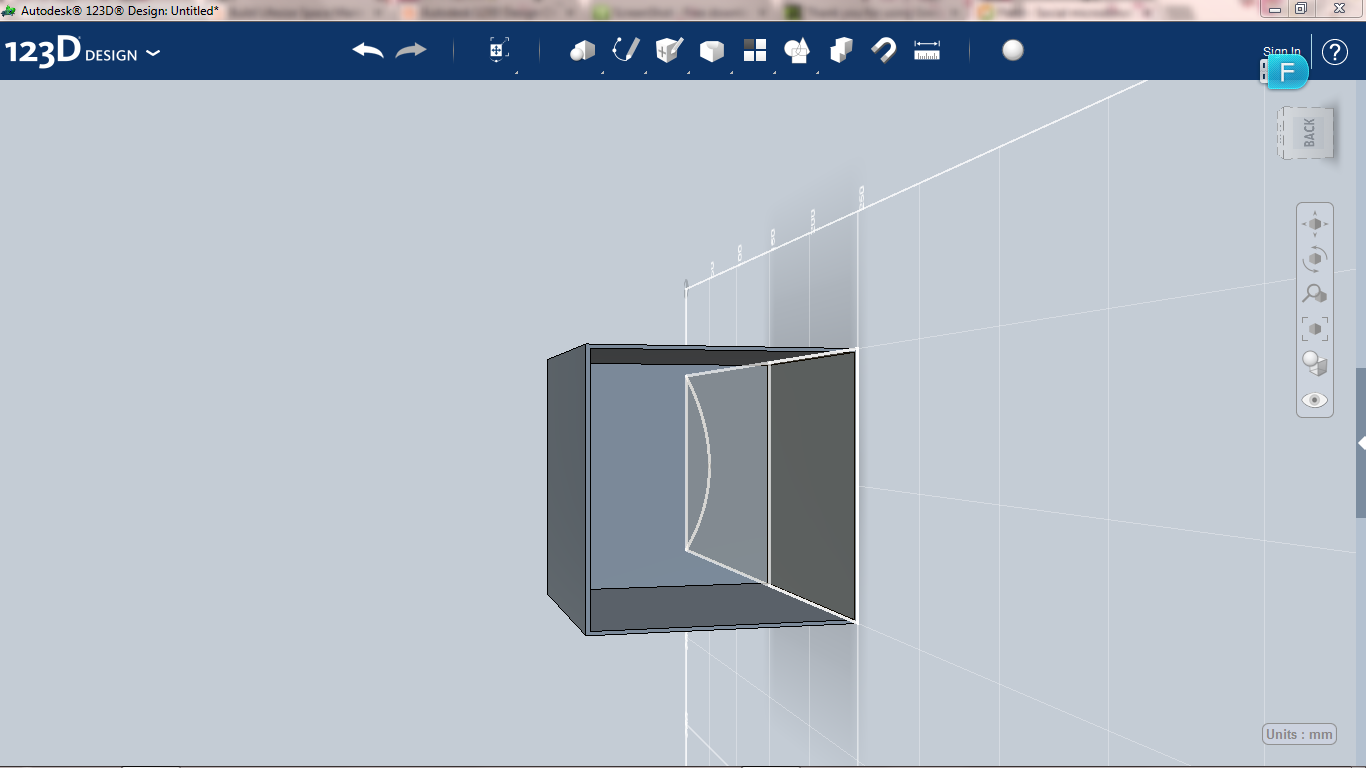
Task: Activate the Snap magnet tool
Action: [884, 50]
